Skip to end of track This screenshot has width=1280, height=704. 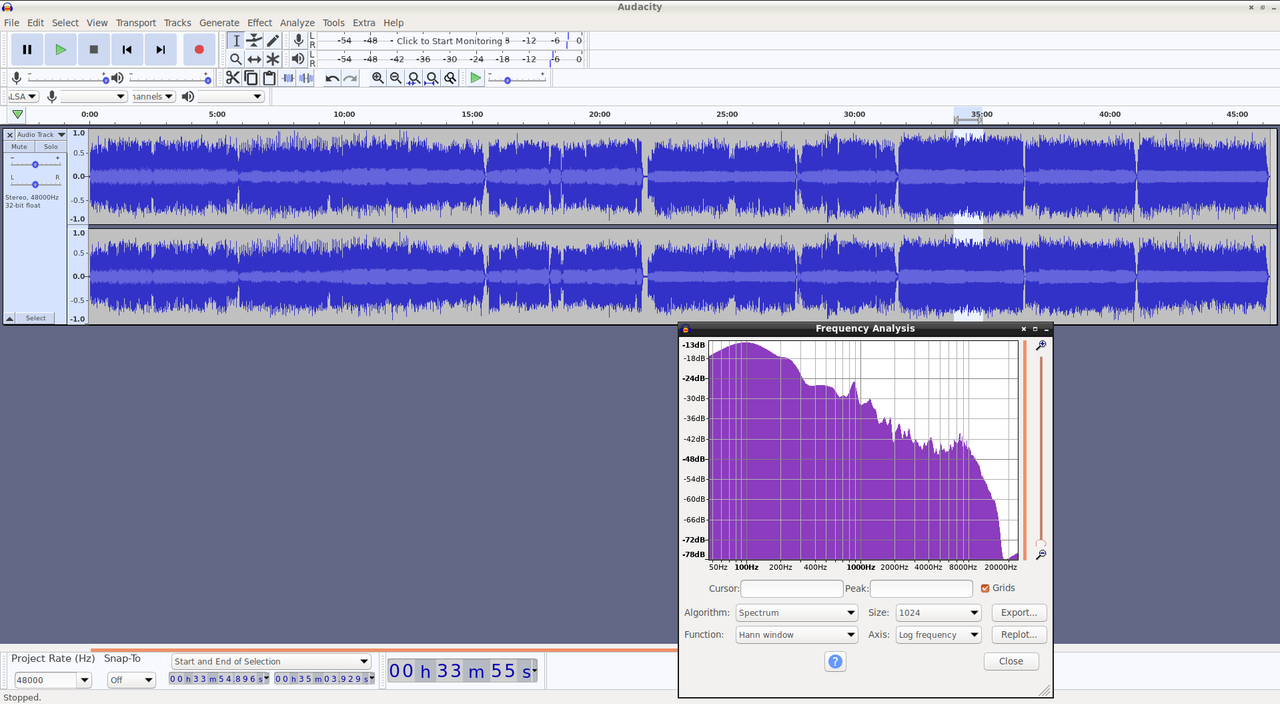160,49
